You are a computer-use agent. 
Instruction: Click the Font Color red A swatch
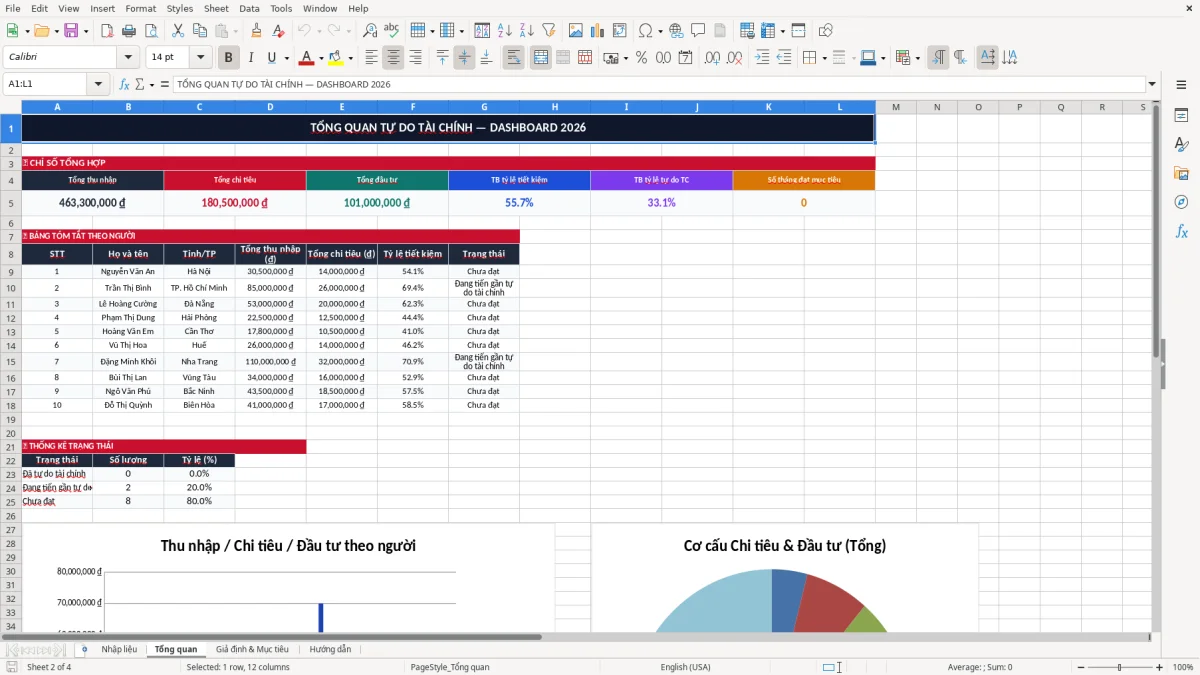pyautogui.click(x=306, y=57)
